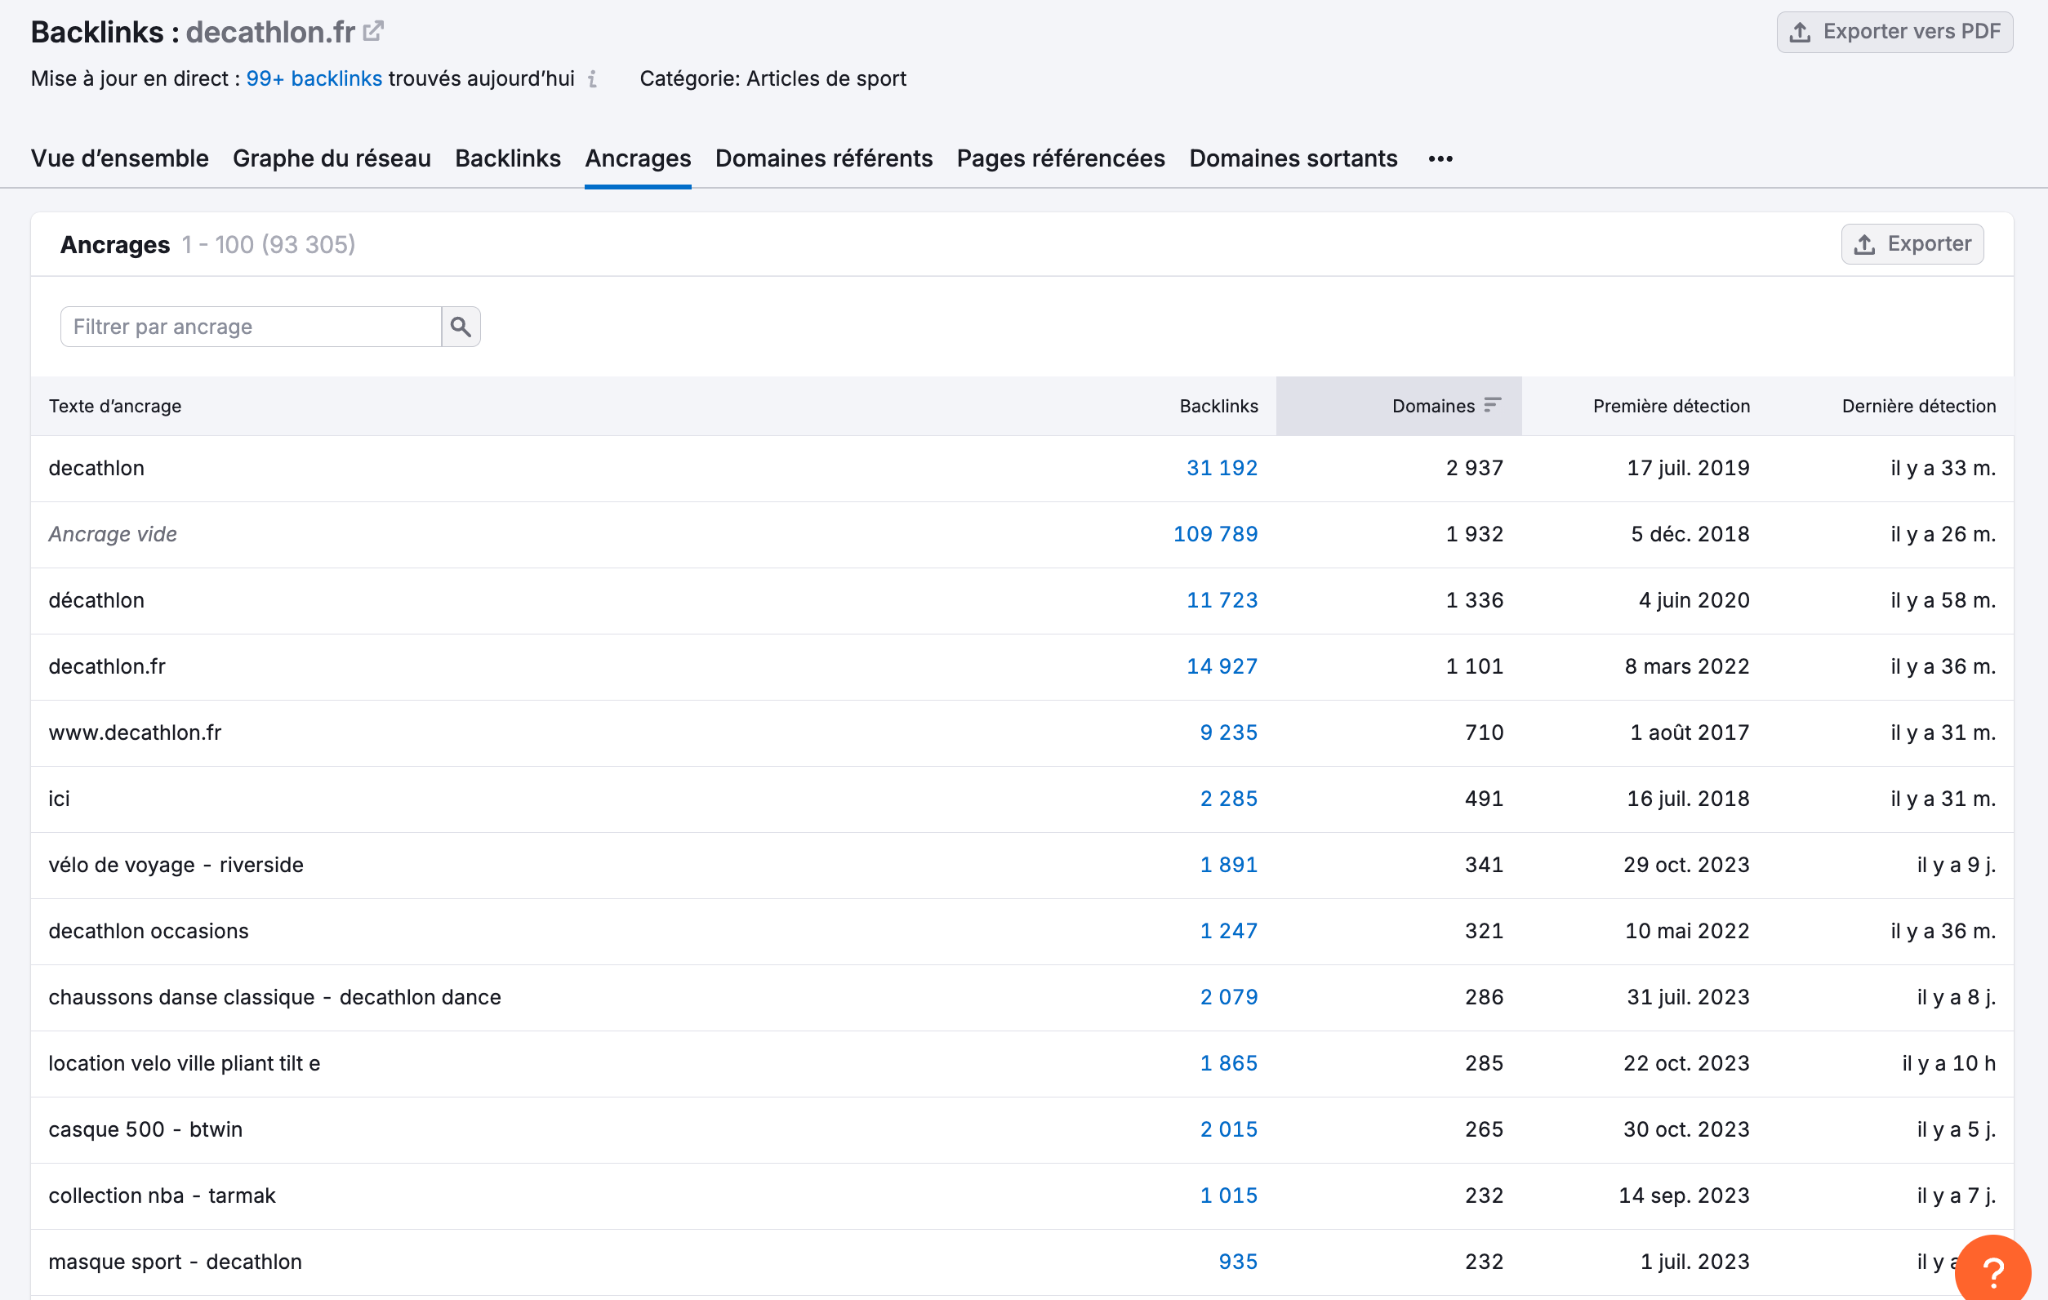
Task: Click the Domaines sort icon
Action: [1492, 405]
